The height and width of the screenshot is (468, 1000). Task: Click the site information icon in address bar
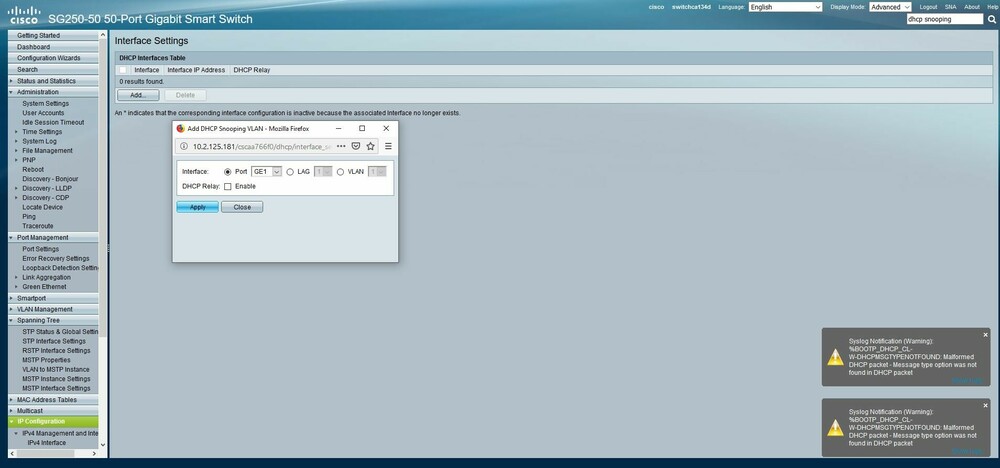point(183,146)
